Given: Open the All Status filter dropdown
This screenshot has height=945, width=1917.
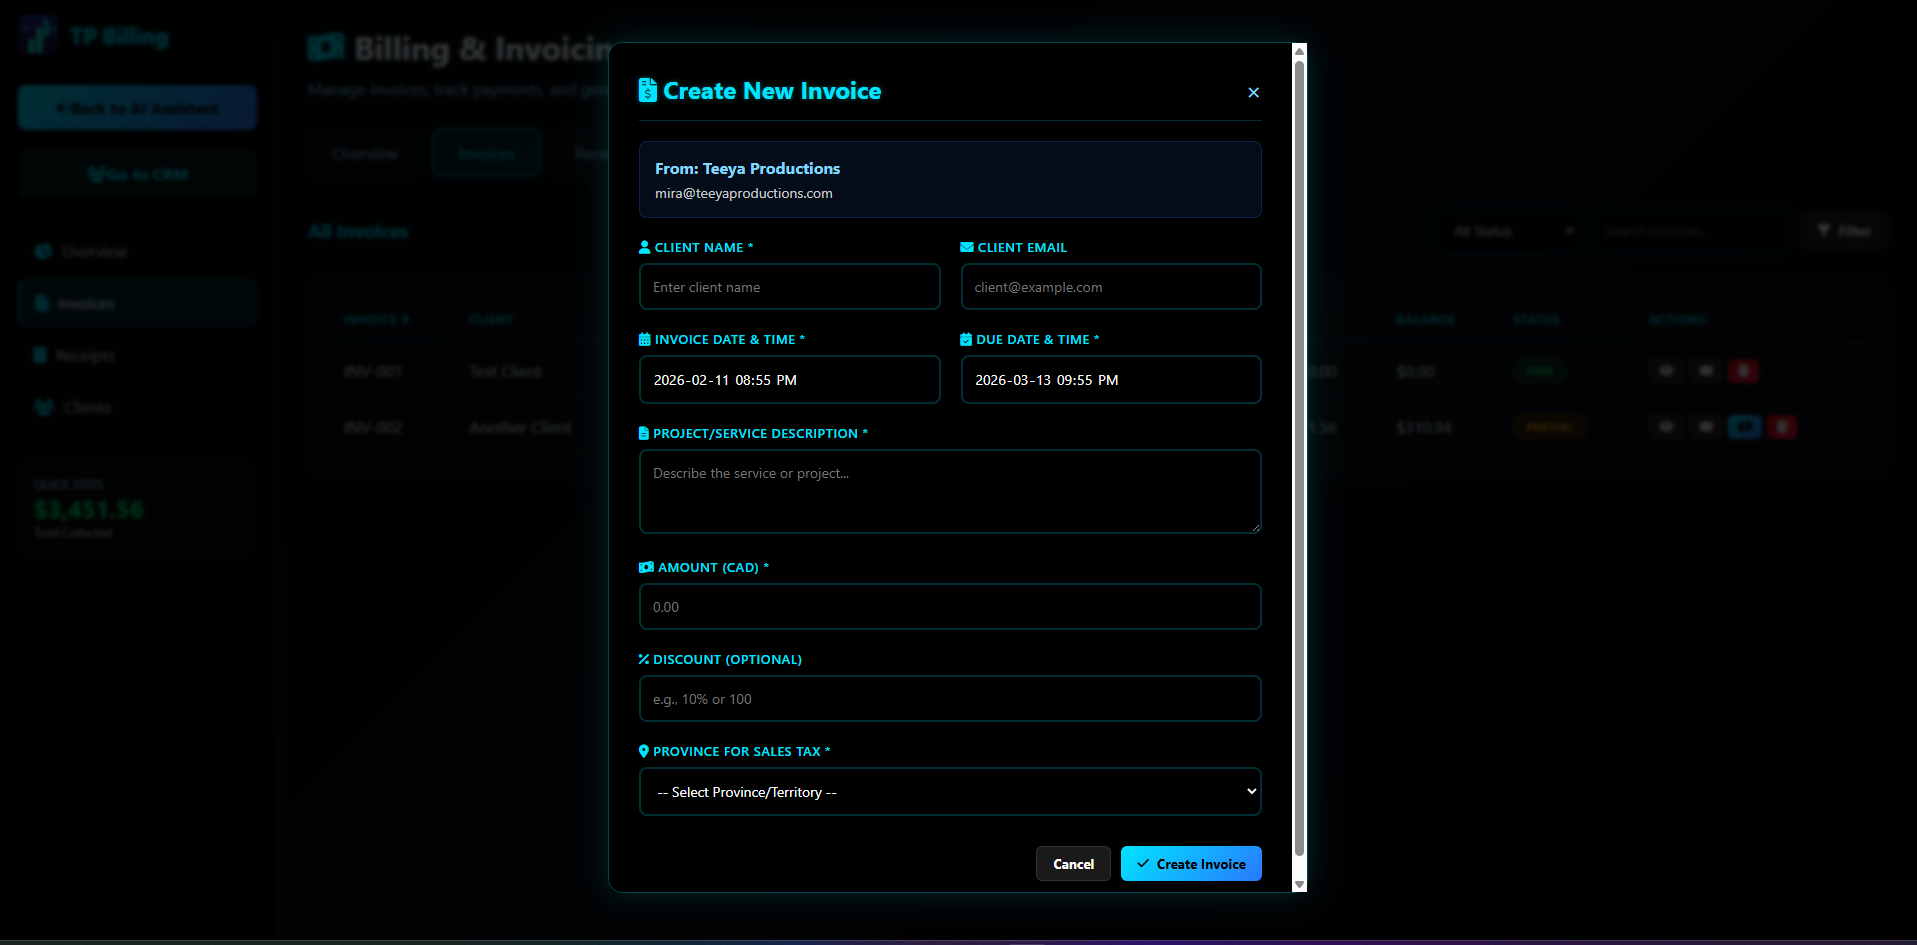Looking at the screenshot, I should (x=1508, y=230).
